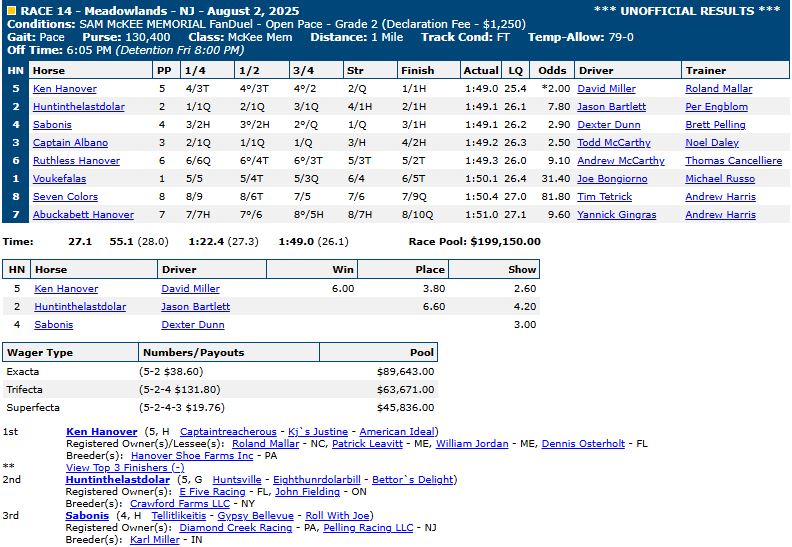Image resolution: width=792 pixels, height=547 pixels.
Task: Open driver Todd McCarthy's profile
Action: point(614,143)
